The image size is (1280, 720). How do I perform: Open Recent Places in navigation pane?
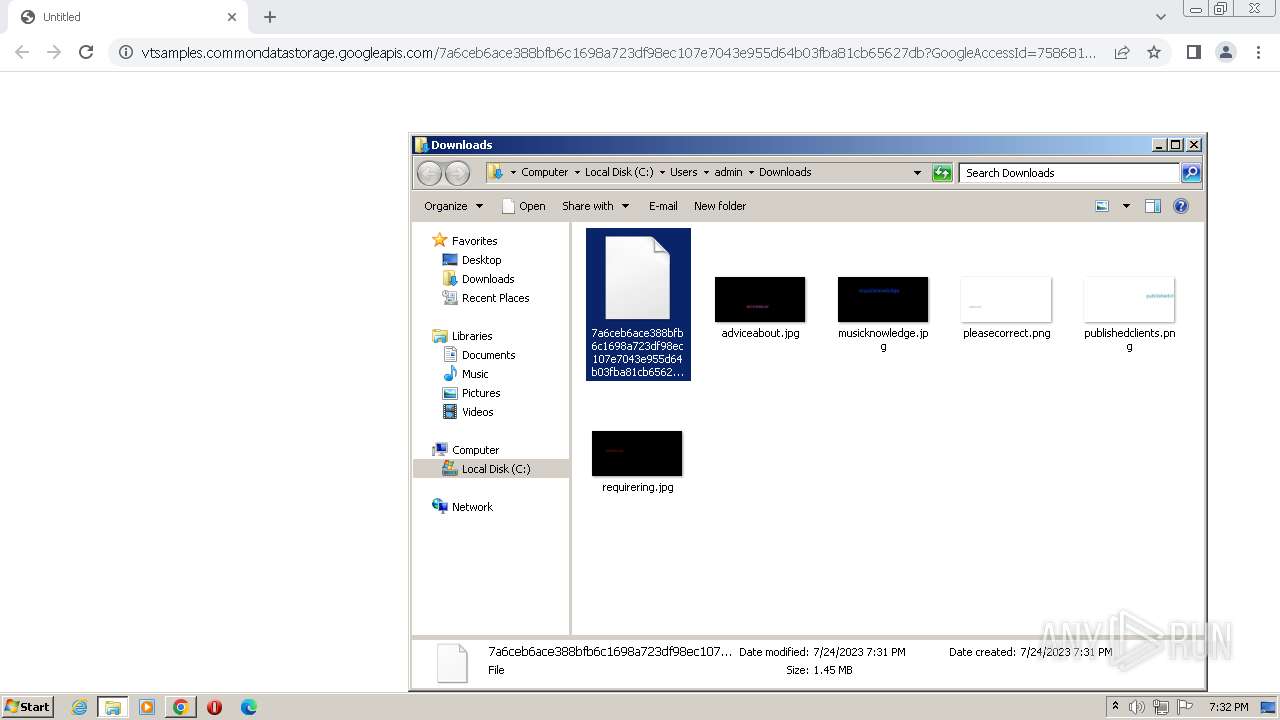495,298
